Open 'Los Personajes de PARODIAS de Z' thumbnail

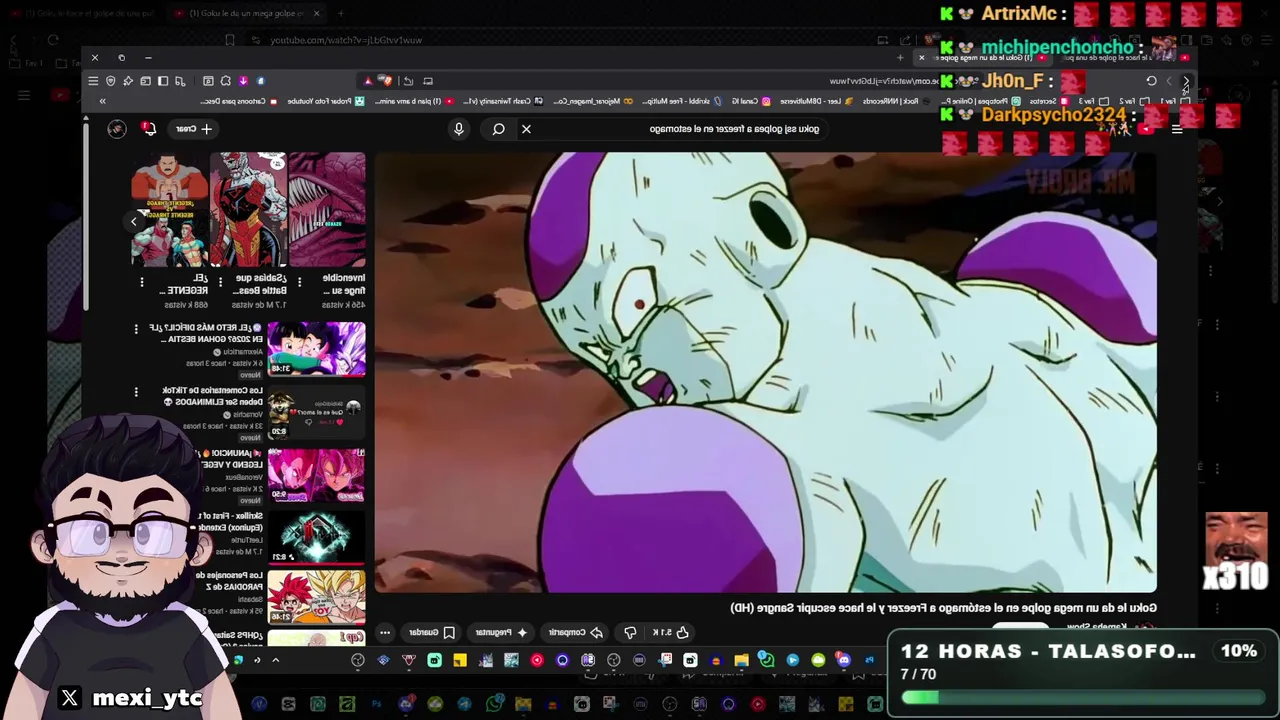(316, 598)
